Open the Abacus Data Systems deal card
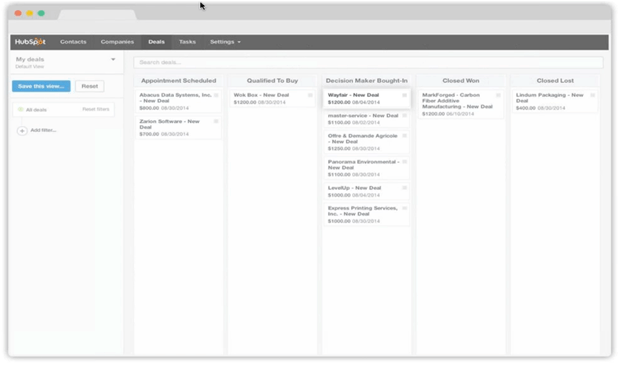Screen dimensions: 621x367 pyautogui.click(x=178, y=101)
